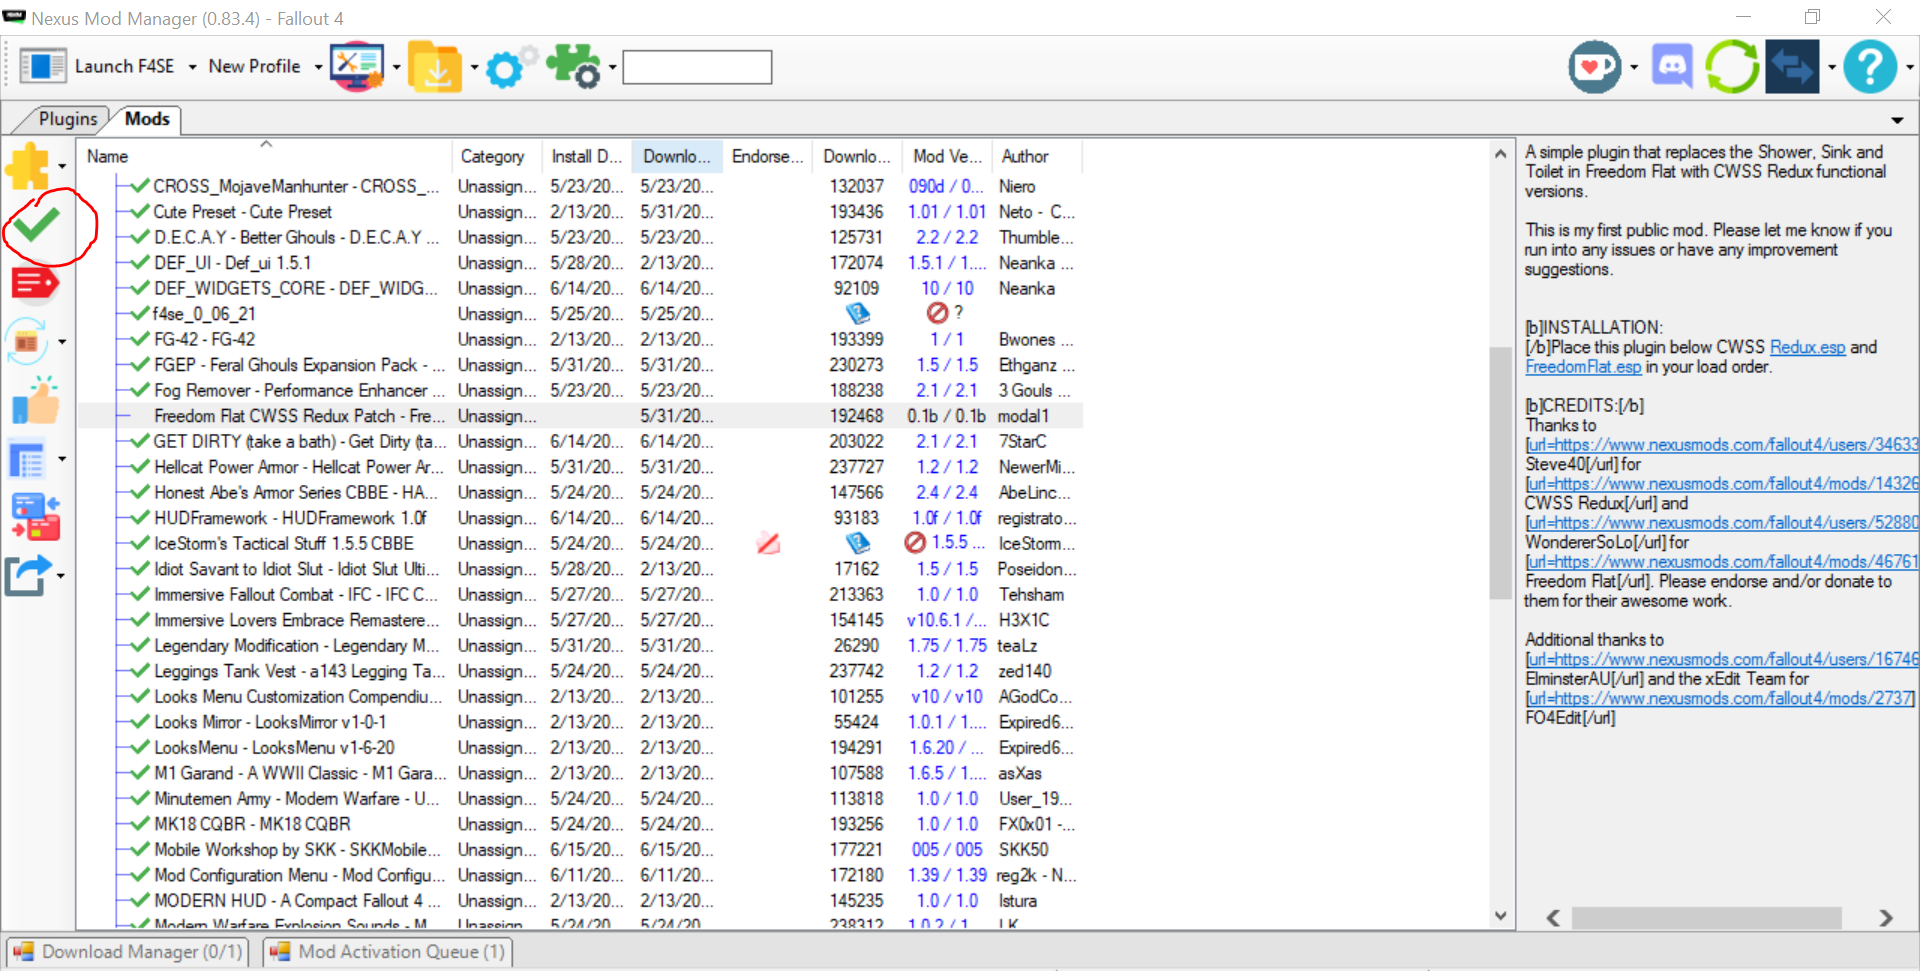The width and height of the screenshot is (1920, 971).
Task: Click the red prohibited icon in f4se_0_06_21 row
Action: pos(937,314)
